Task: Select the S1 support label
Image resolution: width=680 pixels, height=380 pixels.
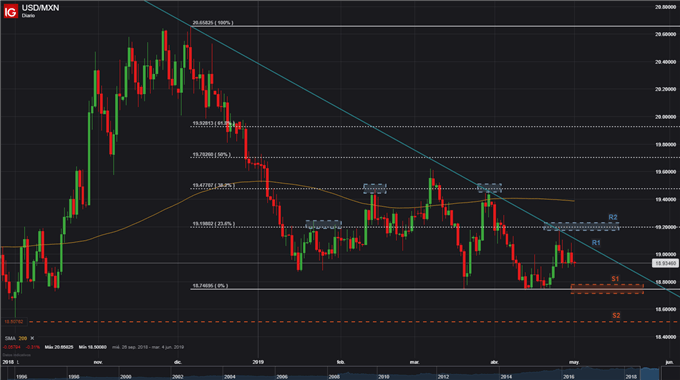Action: click(615, 279)
